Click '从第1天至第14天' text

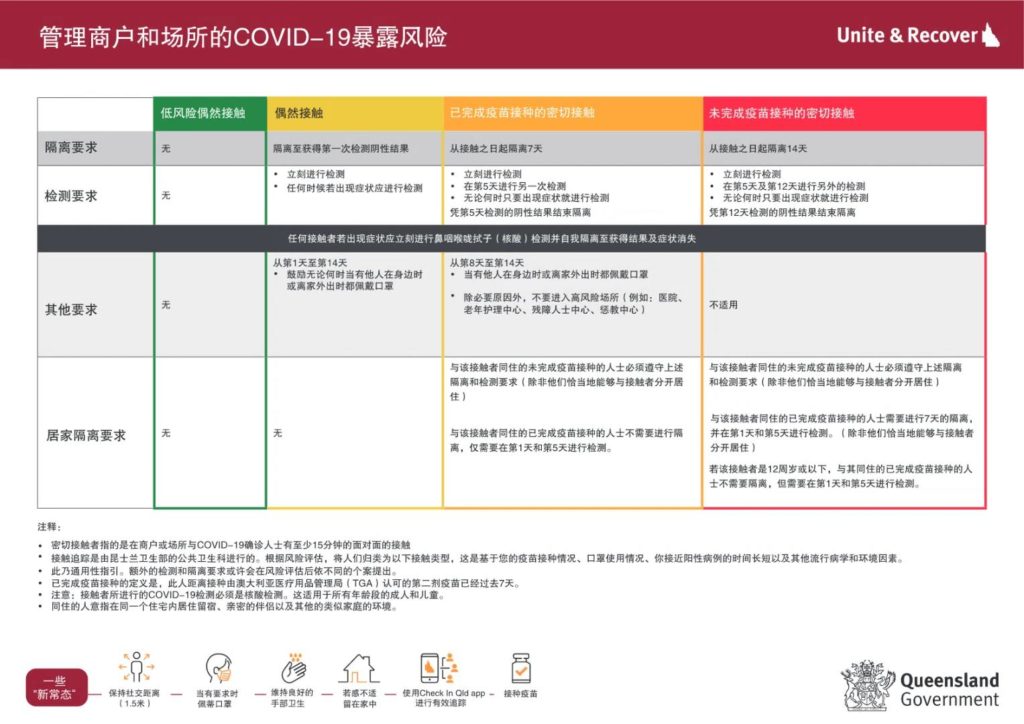310,262
